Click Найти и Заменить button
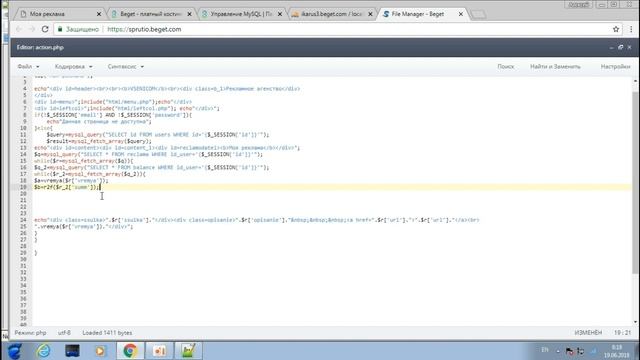Image resolution: width=640 pixels, height=360 pixels. [x=555, y=67]
